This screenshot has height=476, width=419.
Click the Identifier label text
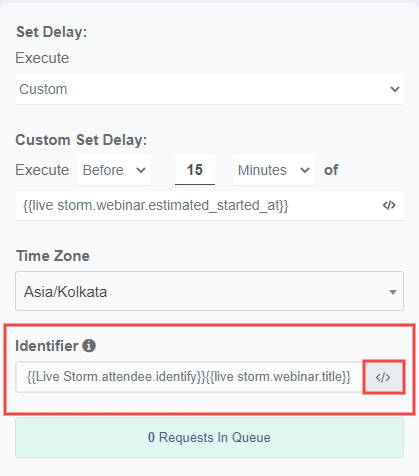point(47,346)
